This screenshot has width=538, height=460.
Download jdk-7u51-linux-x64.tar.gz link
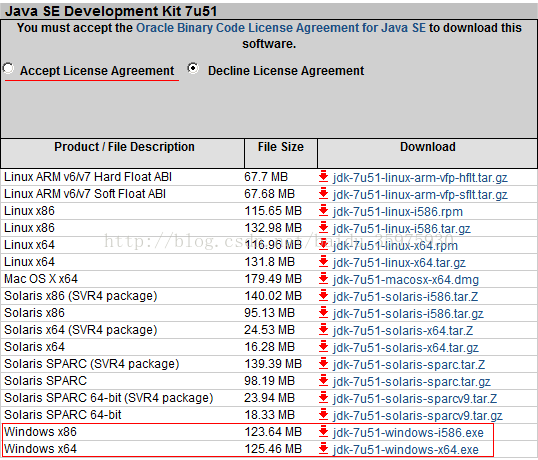399,263
